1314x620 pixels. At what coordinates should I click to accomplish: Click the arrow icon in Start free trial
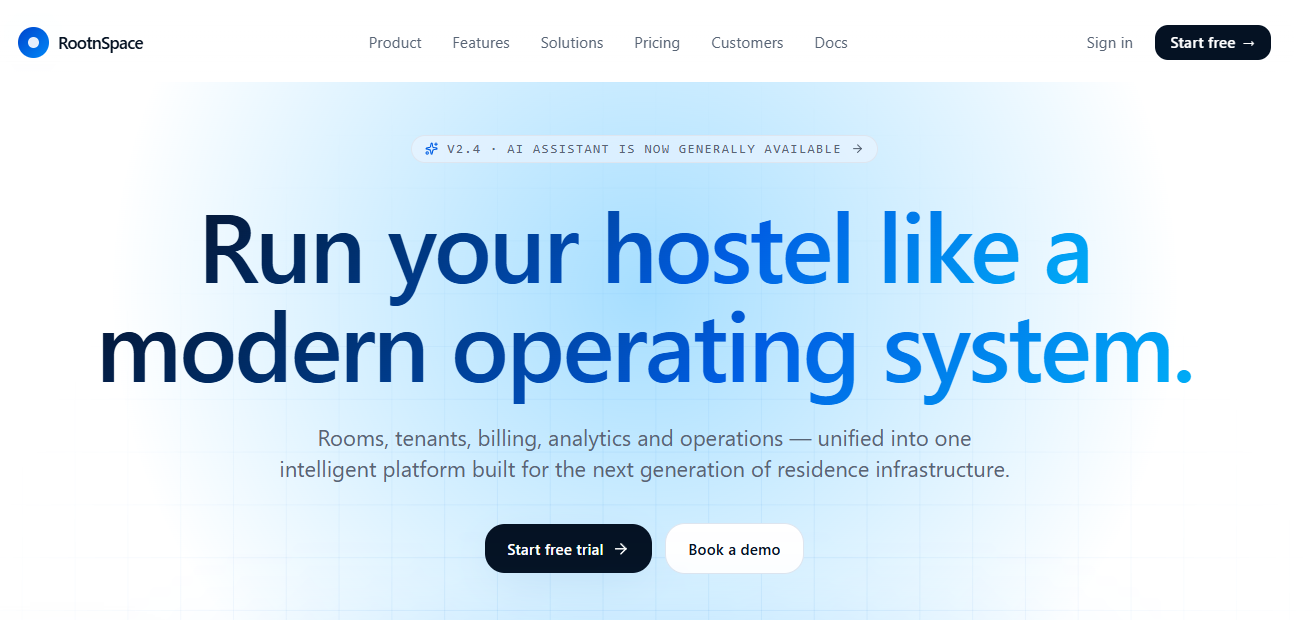coord(621,549)
